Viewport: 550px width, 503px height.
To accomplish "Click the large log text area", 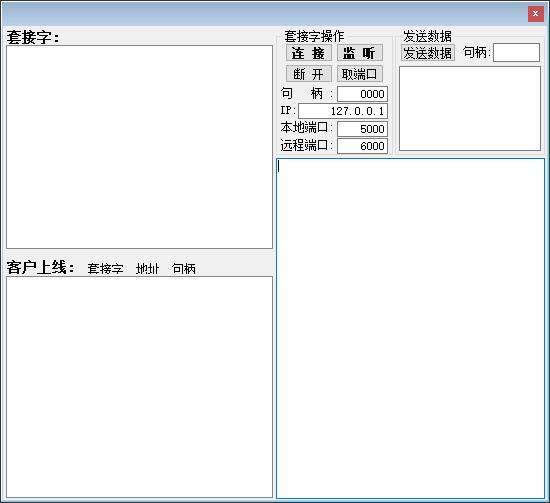I will (410, 328).
